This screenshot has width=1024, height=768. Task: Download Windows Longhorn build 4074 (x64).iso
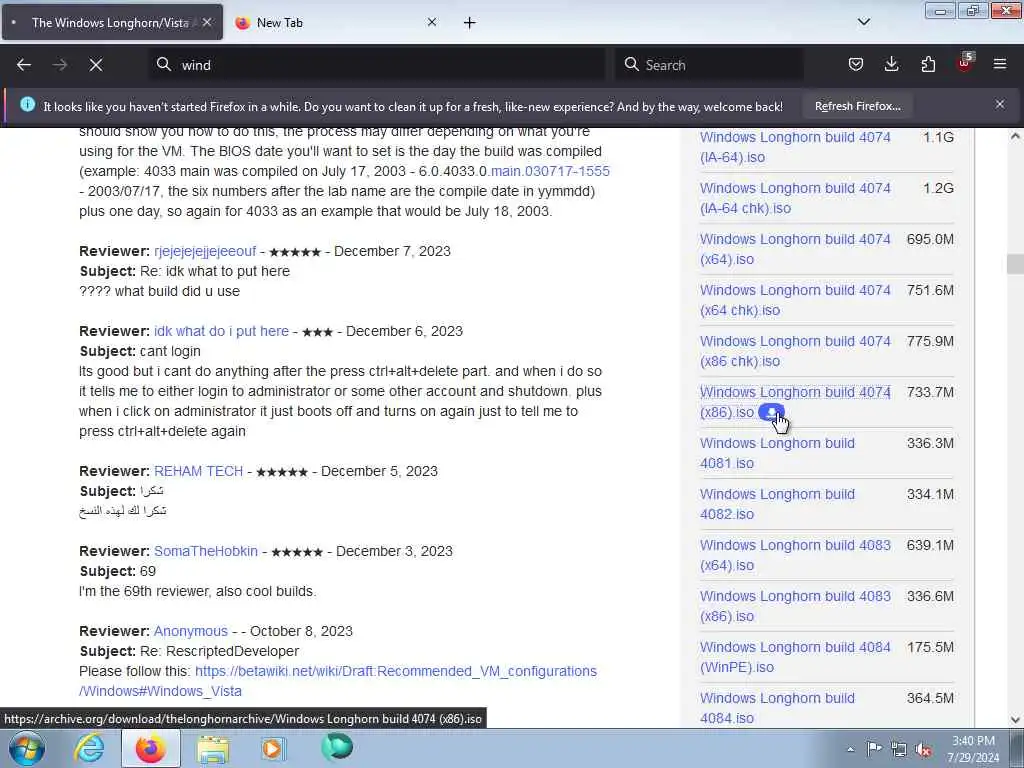(795, 249)
